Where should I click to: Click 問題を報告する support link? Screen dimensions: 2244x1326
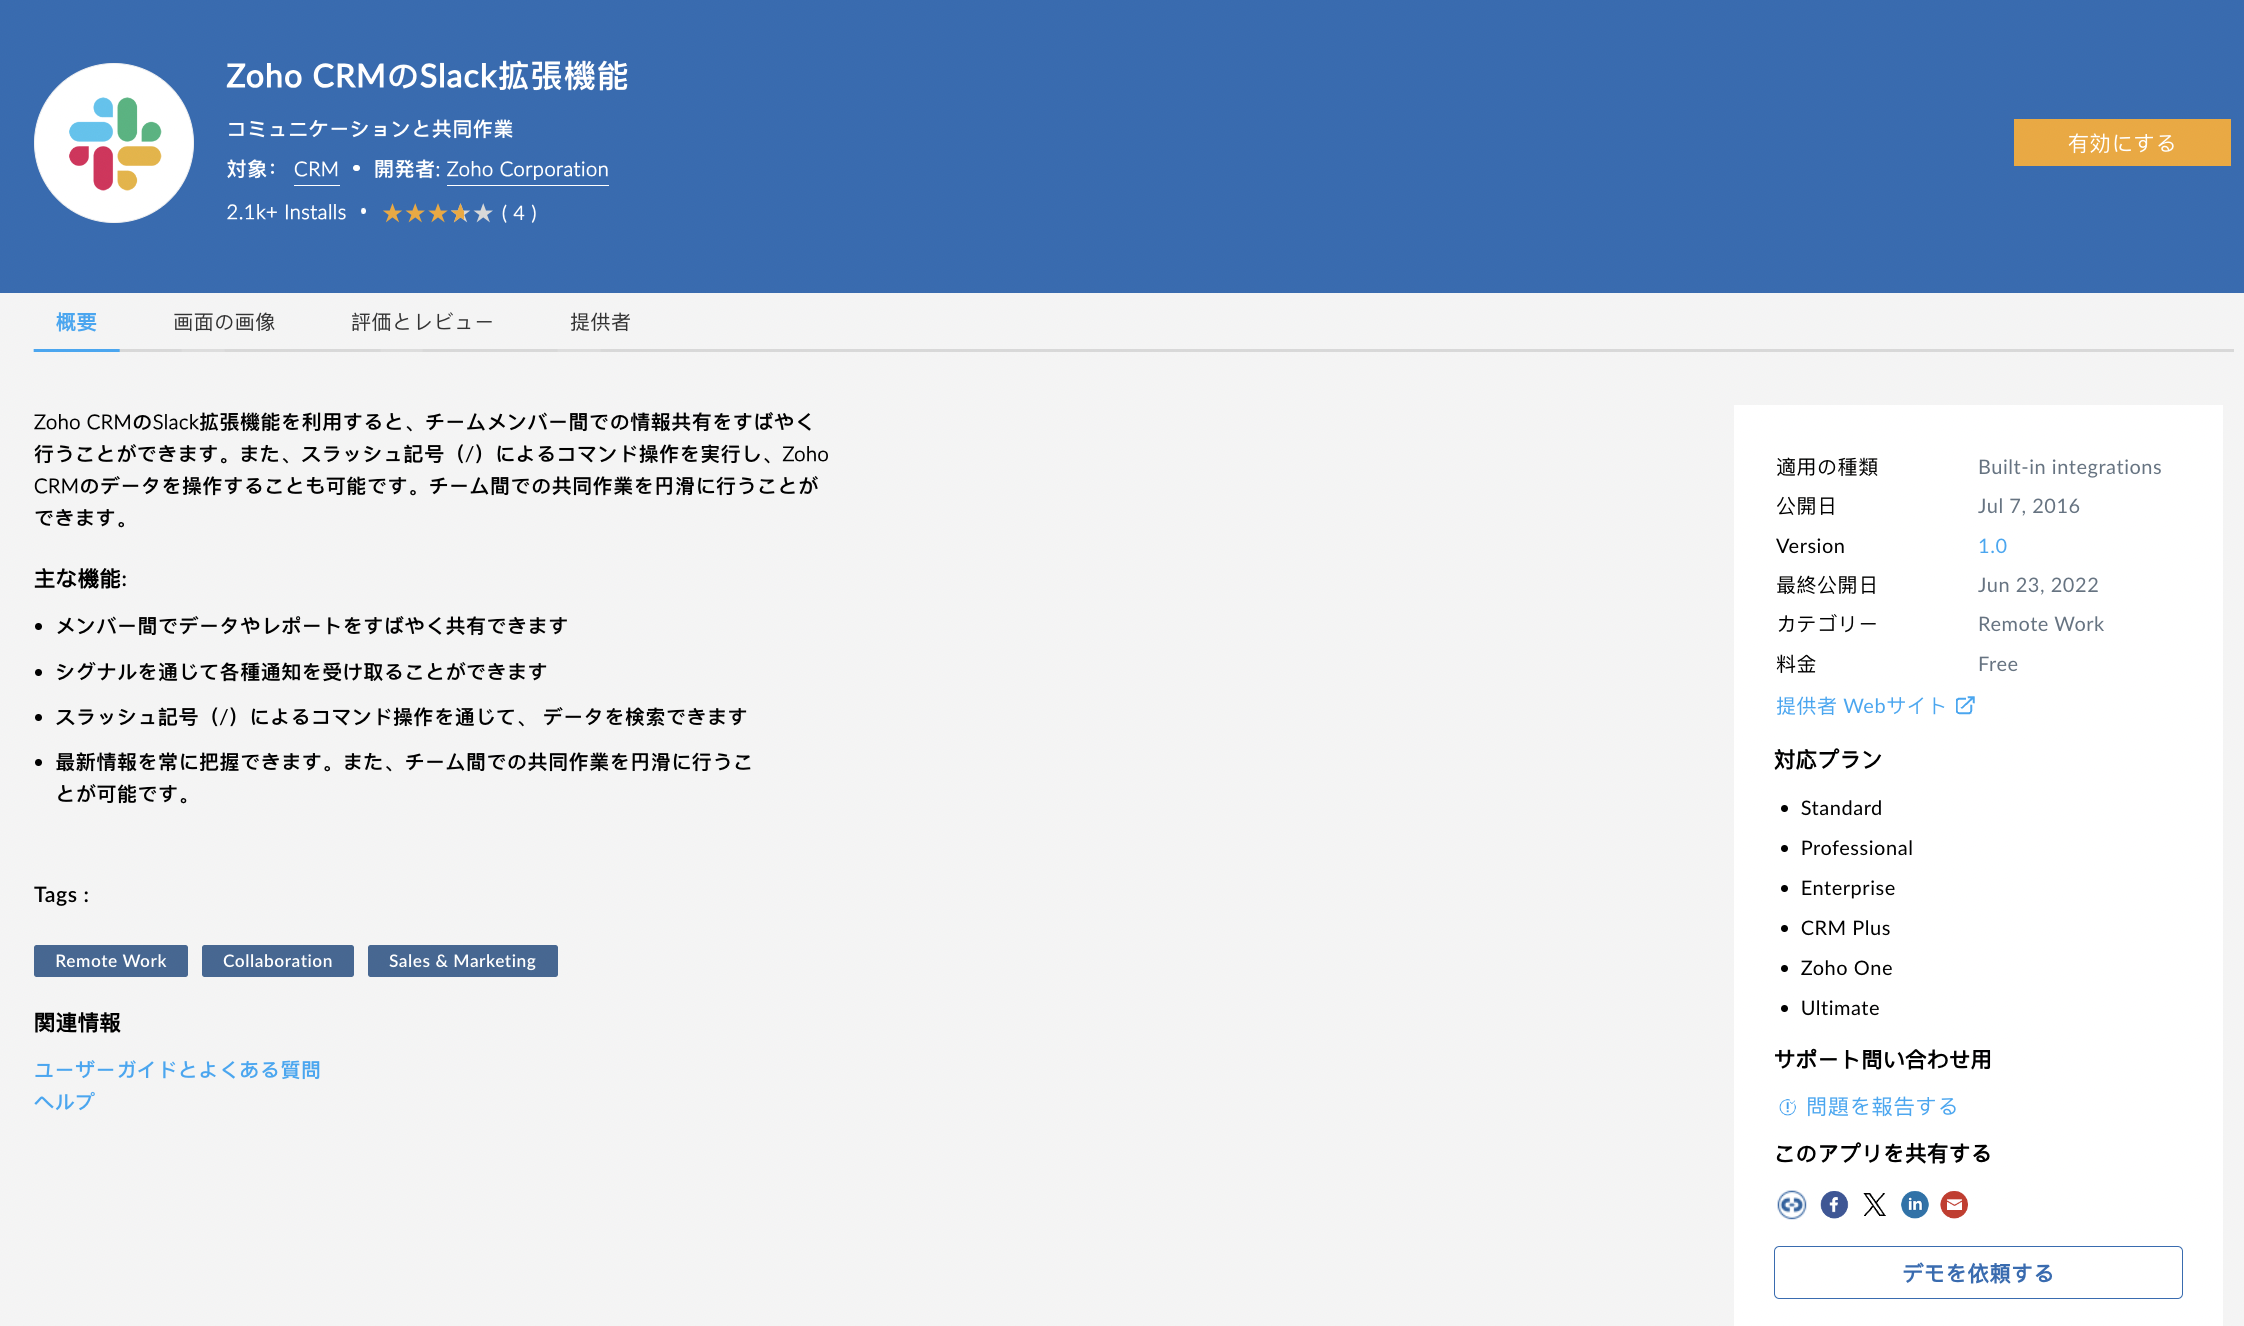(1880, 1106)
